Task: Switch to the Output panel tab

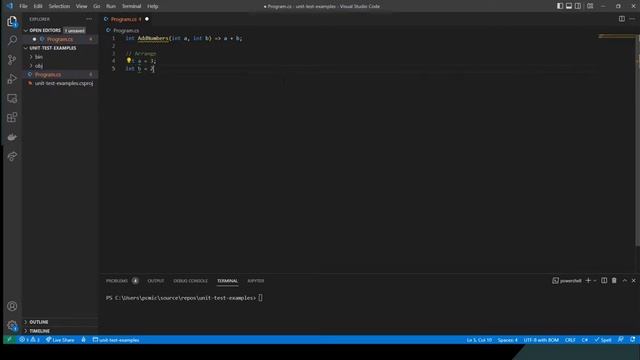Action: (x=156, y=281)
